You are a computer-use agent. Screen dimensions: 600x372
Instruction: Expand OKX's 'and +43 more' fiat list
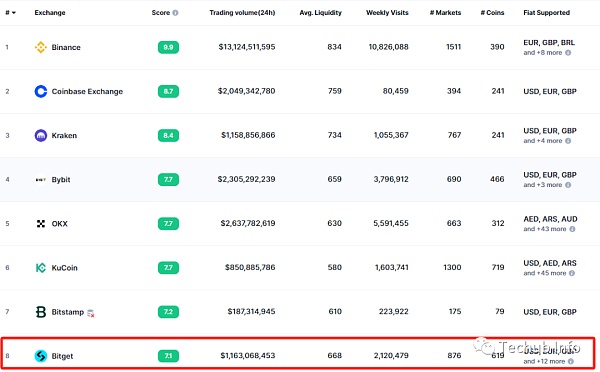coord(545,229)
